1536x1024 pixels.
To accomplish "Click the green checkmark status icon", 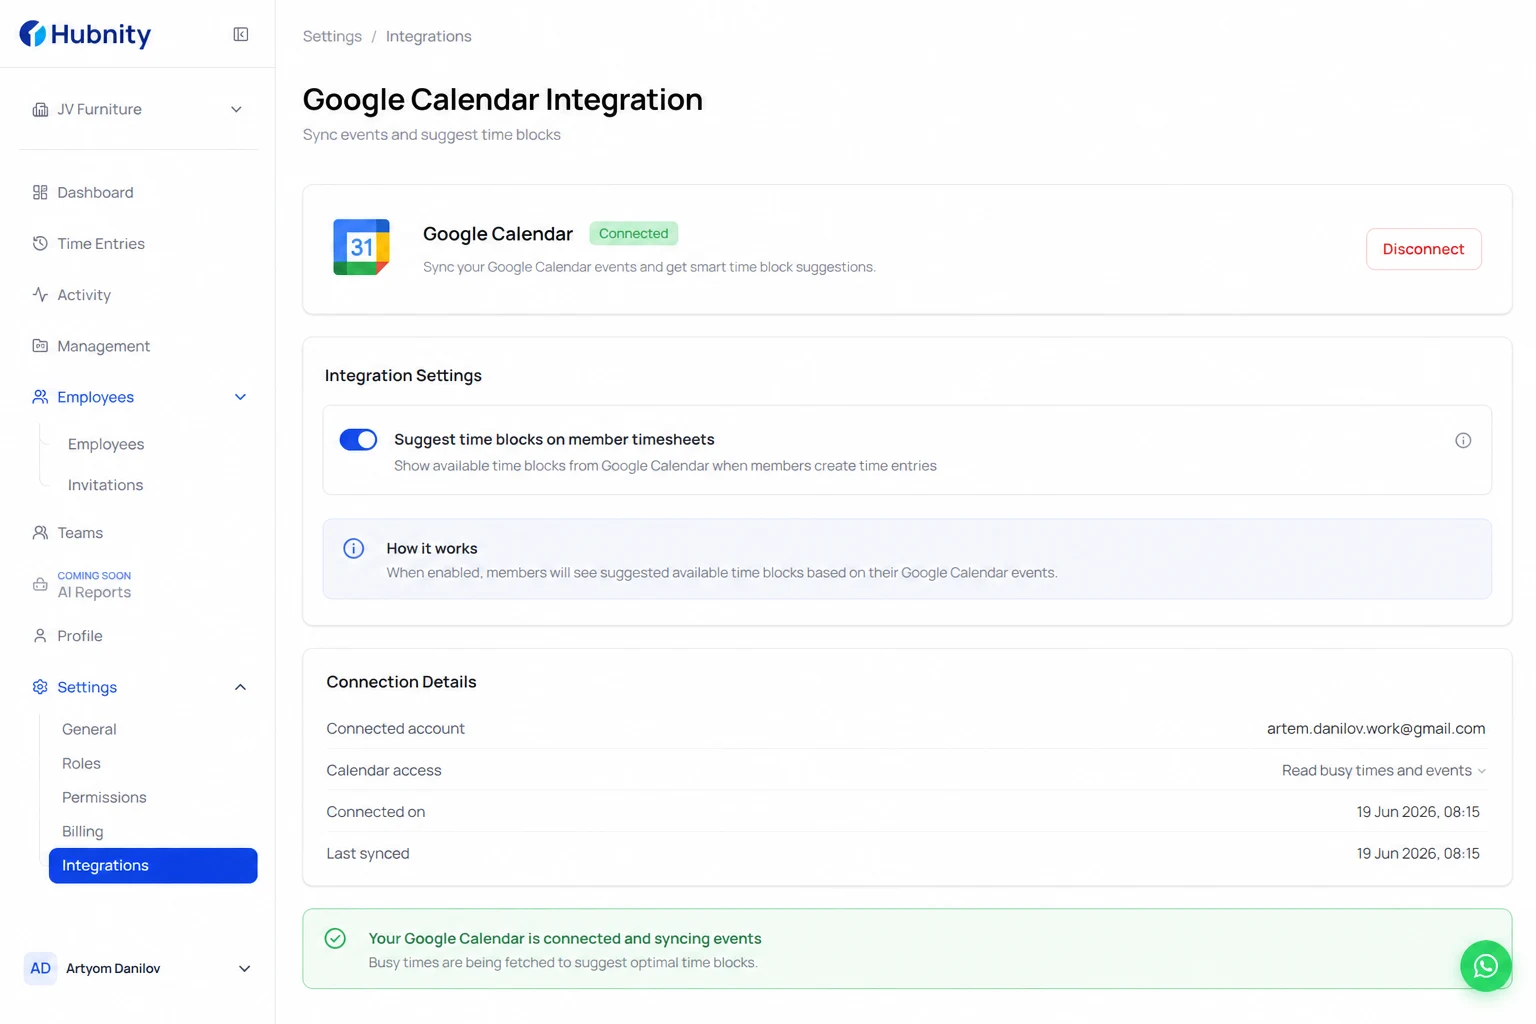I will tap(335, 938).
